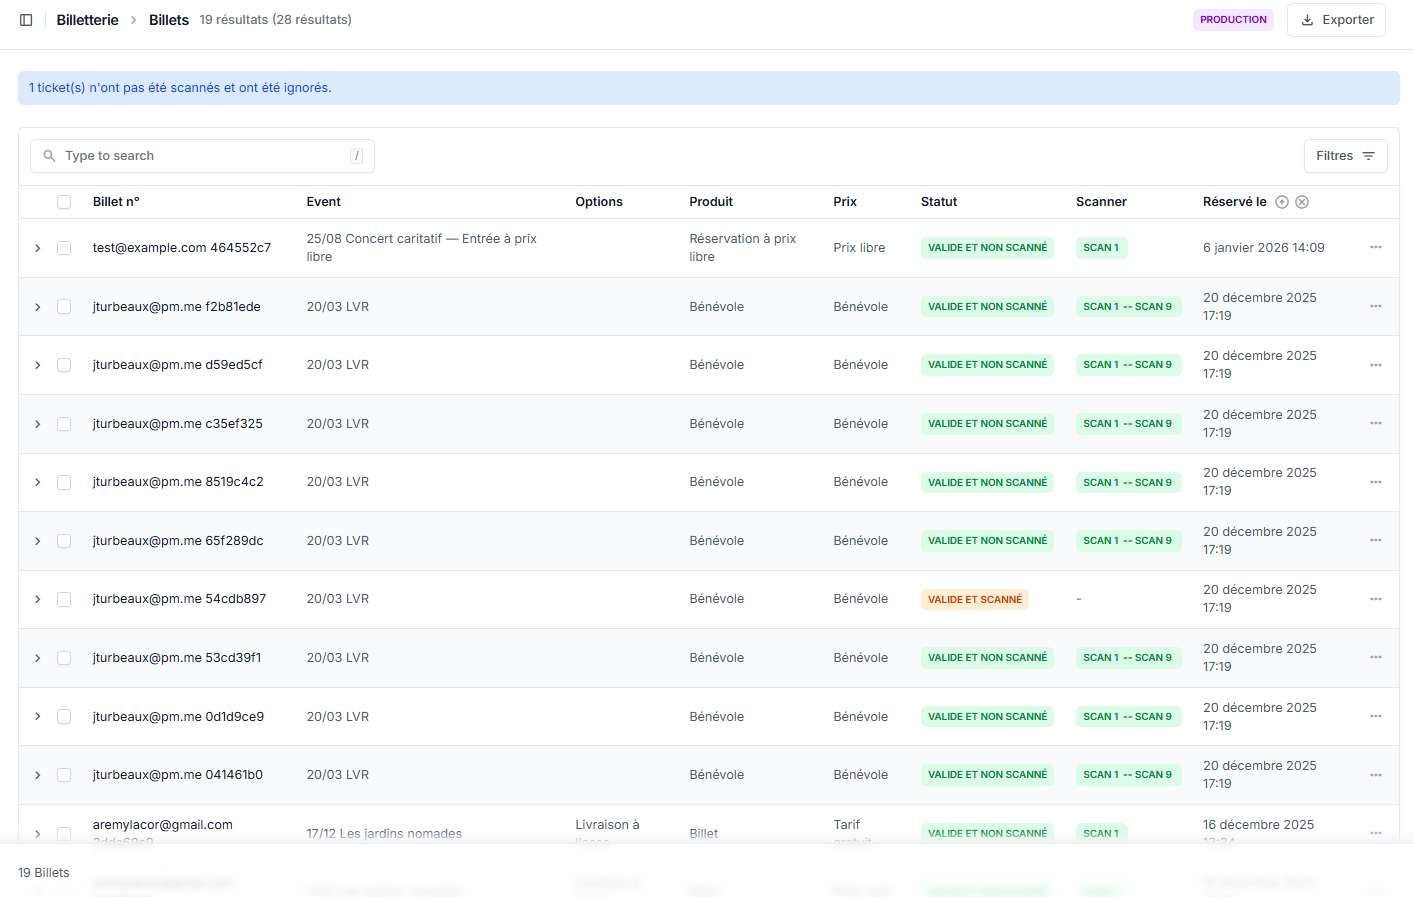Open the three-dot menu for ticket f2b81ede
Viewport: 1413px width, 897px height.
1375,307
